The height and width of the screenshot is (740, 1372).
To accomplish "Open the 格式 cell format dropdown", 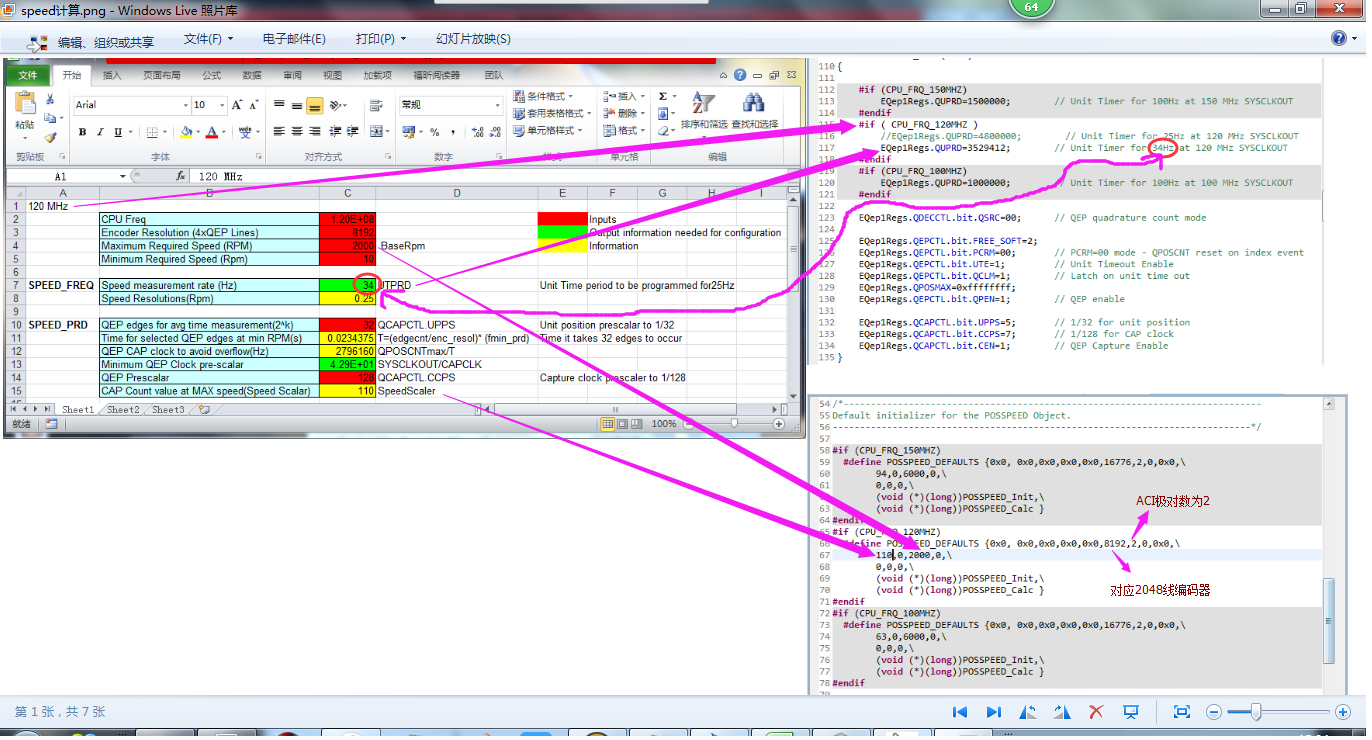I will click(x=625, y=130).
